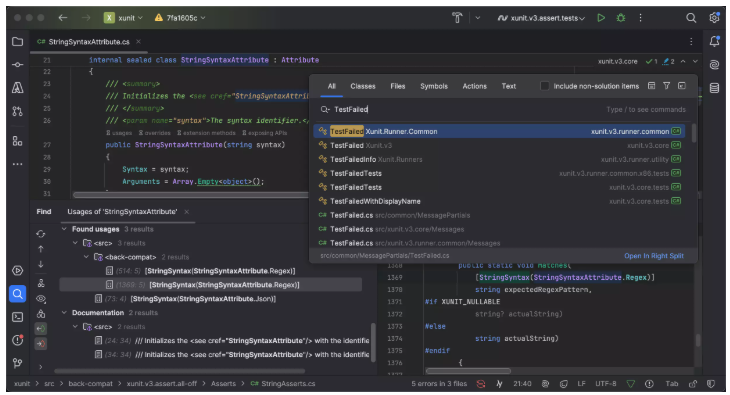
Task: Click UTF-8 encoding in status bar
Action: click(x=605, y=384)
